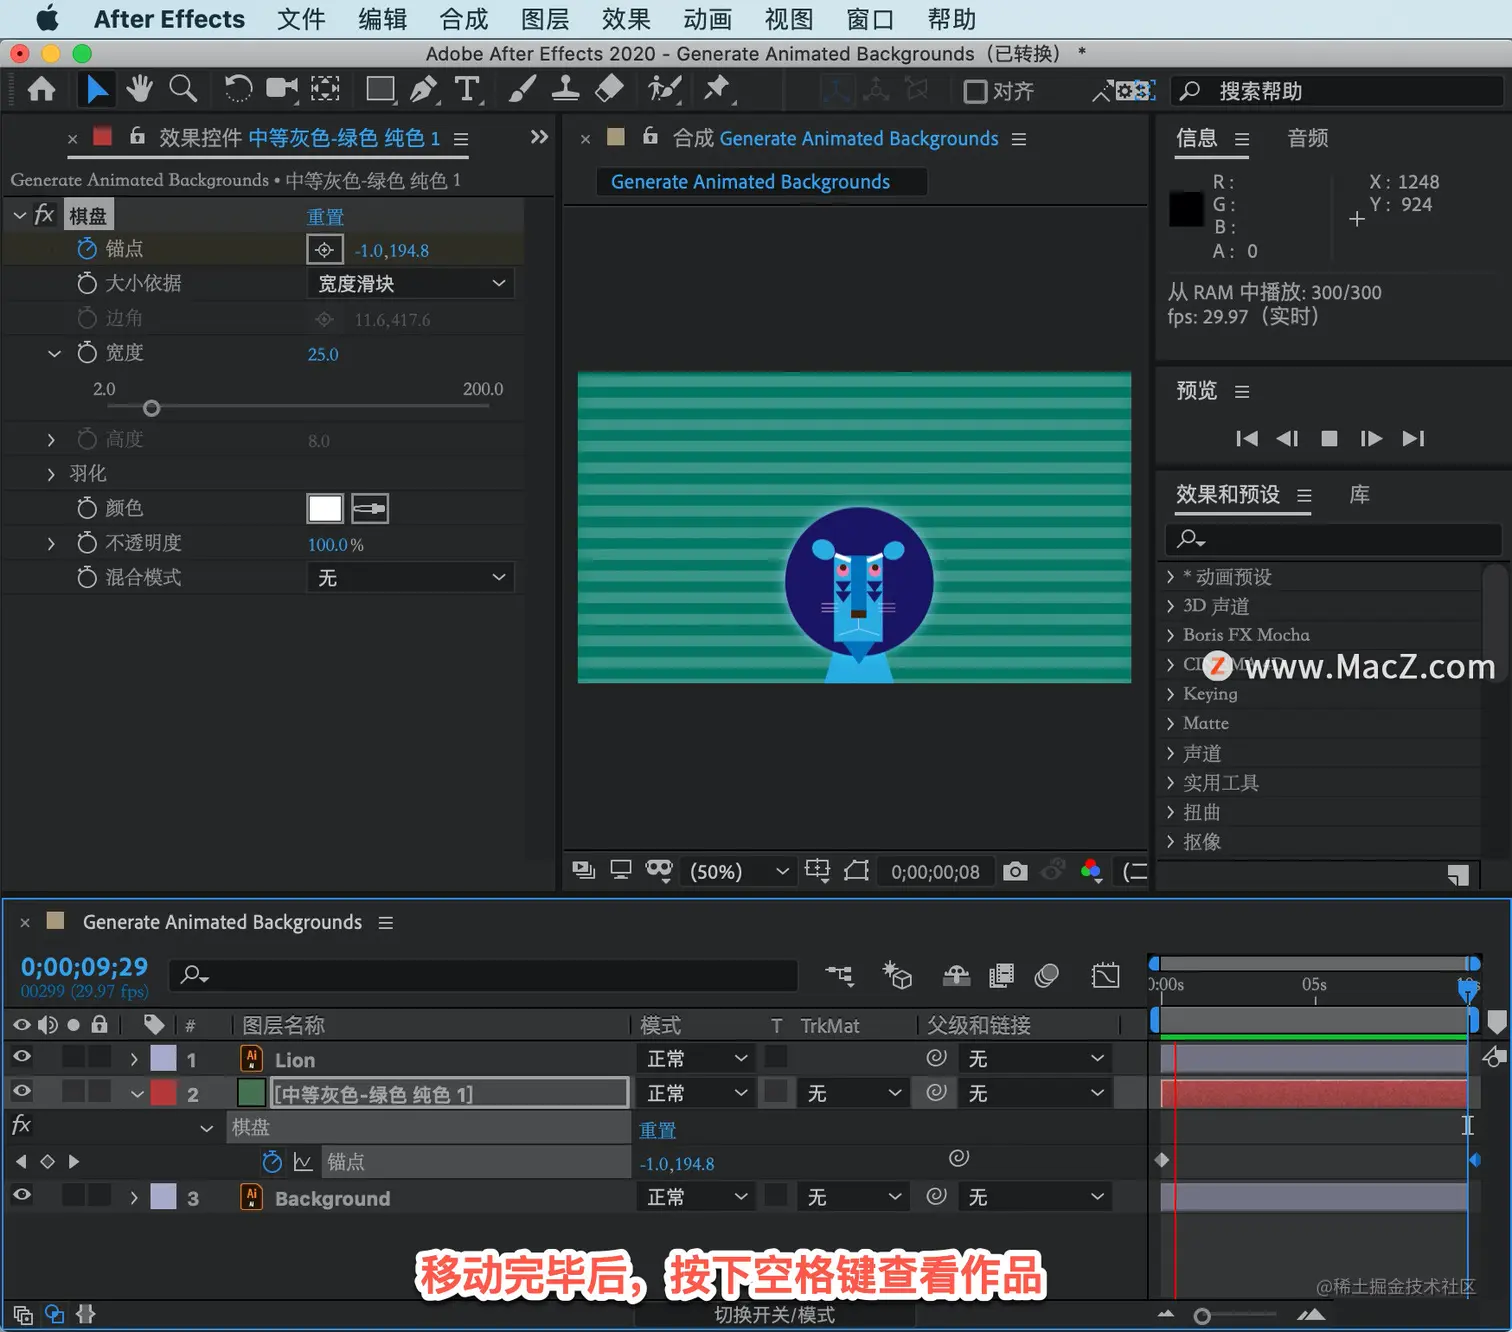Select the Brush tool
This screenshot has height=1332, width=1512.
click(522, 90)
